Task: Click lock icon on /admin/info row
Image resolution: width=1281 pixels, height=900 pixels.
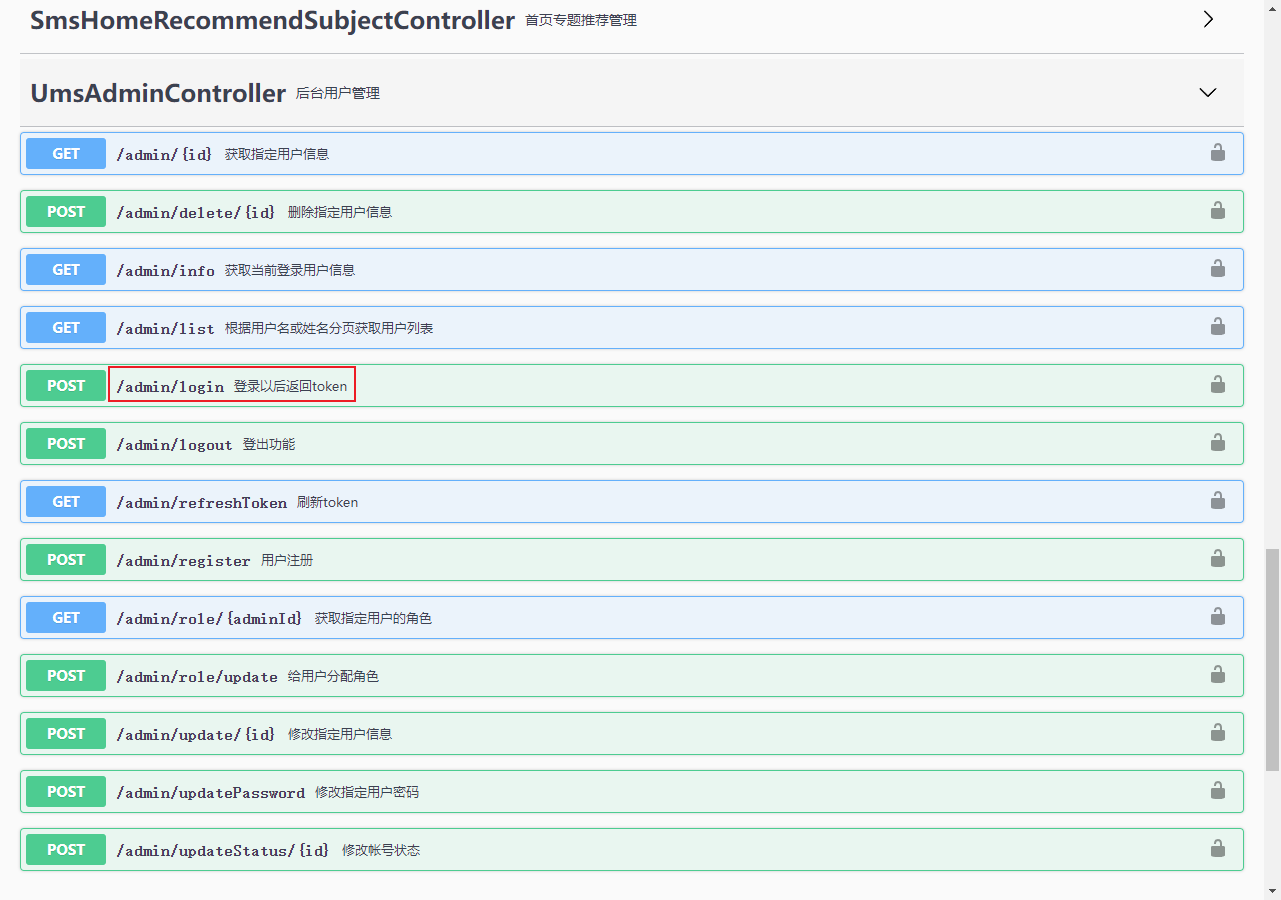Action: point(1217,269)
